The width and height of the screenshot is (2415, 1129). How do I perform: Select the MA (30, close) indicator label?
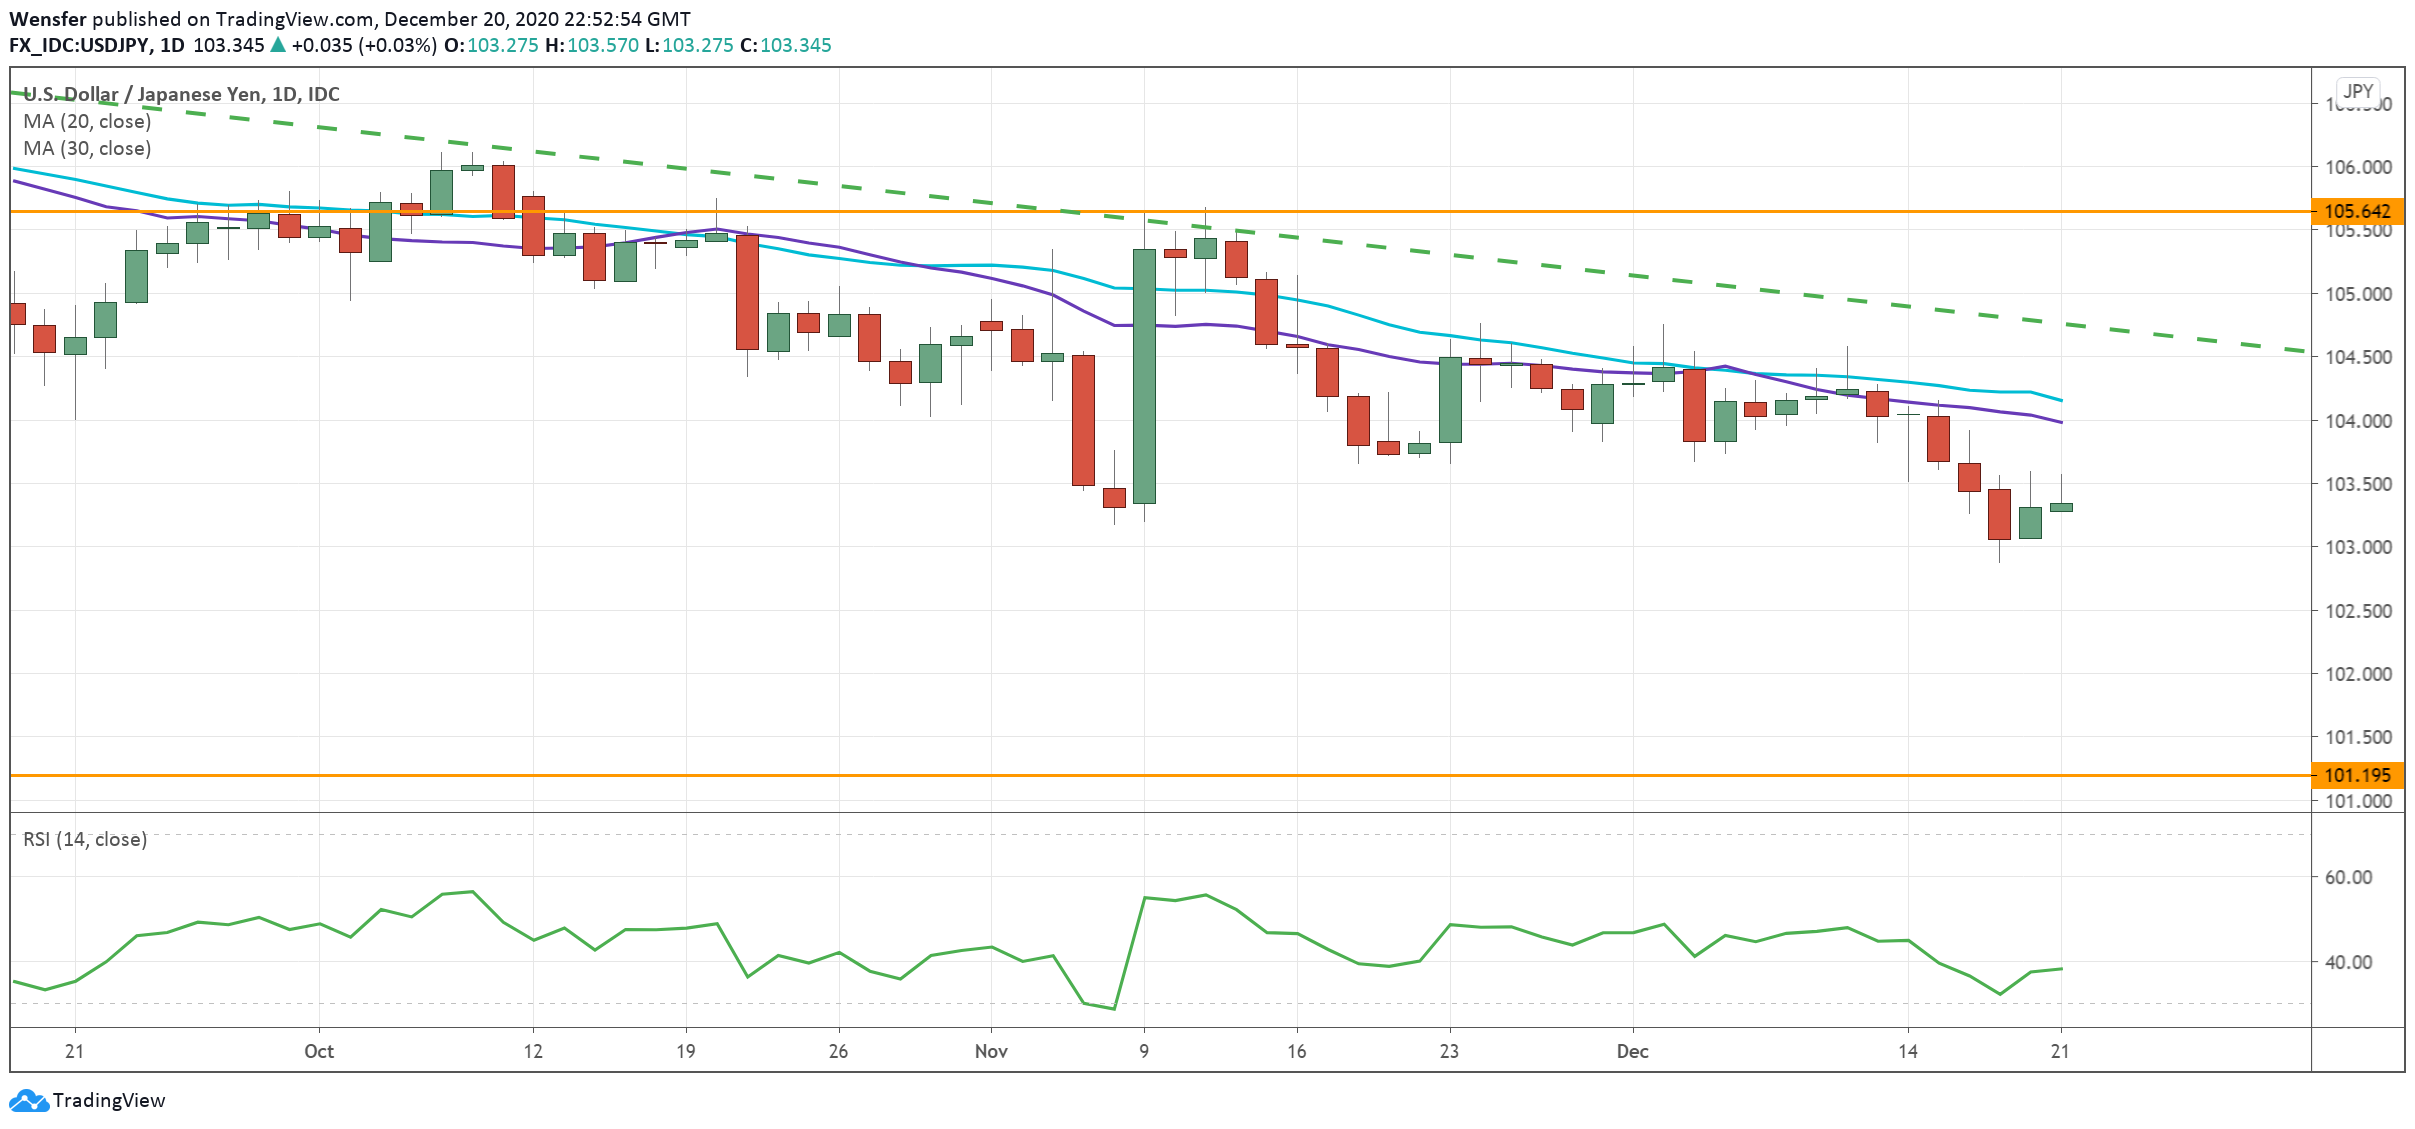[x=87, y=148]
